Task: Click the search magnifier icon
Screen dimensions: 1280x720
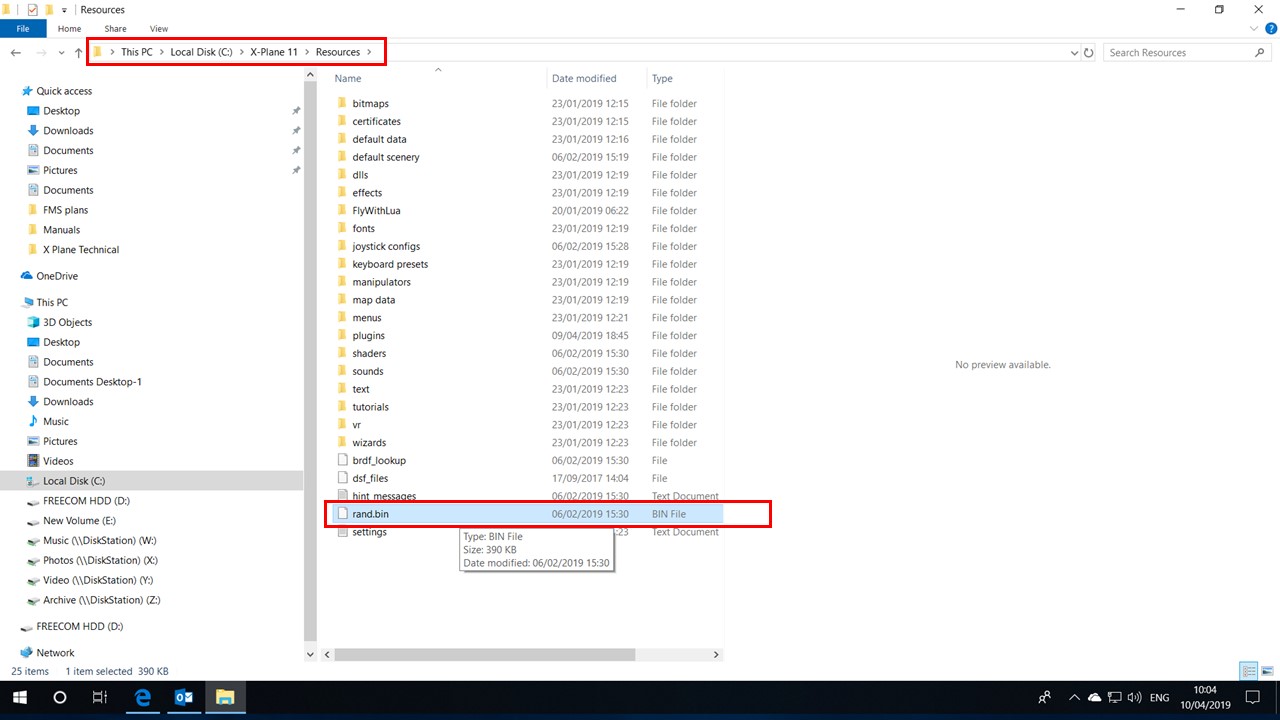Action: point(1260,52)
